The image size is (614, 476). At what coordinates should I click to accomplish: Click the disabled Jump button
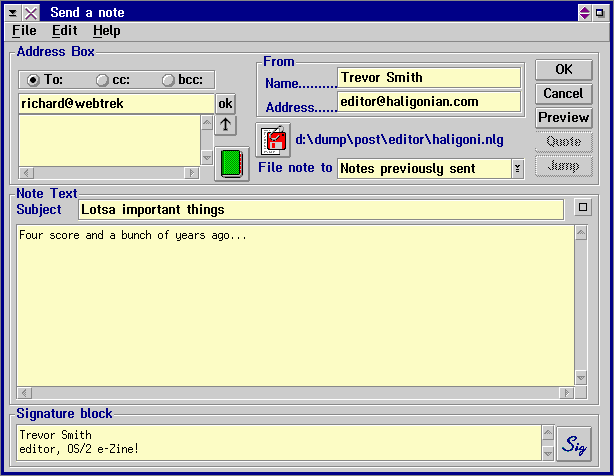(x=563, y=166)
